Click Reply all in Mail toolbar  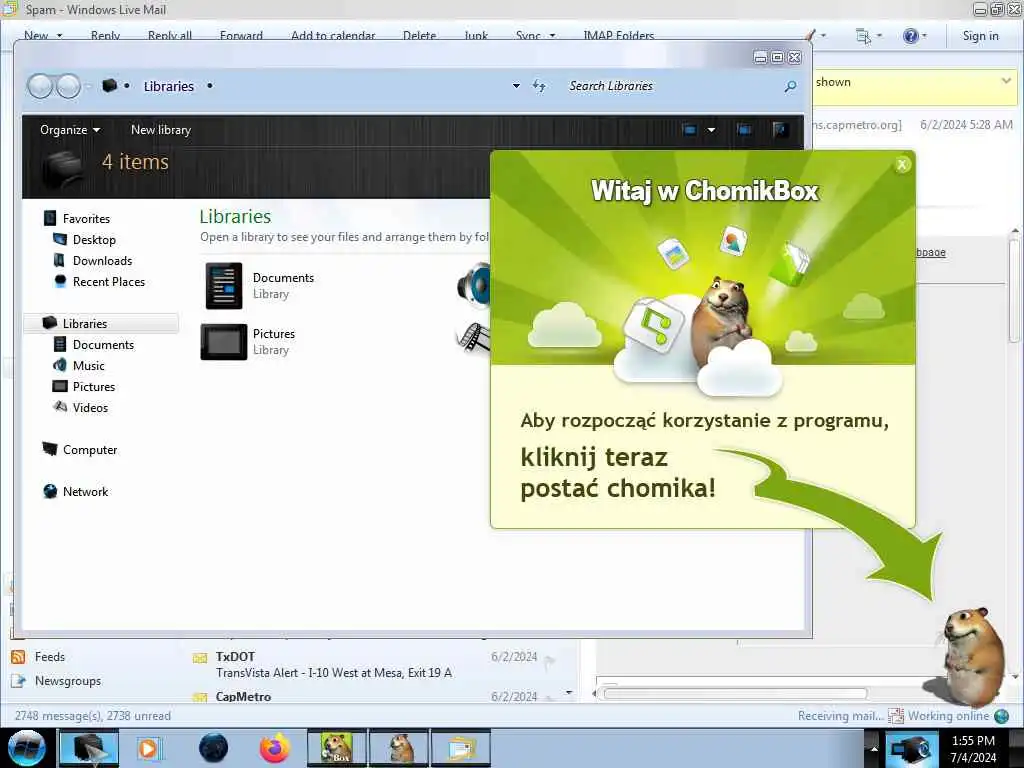(170, 35)
